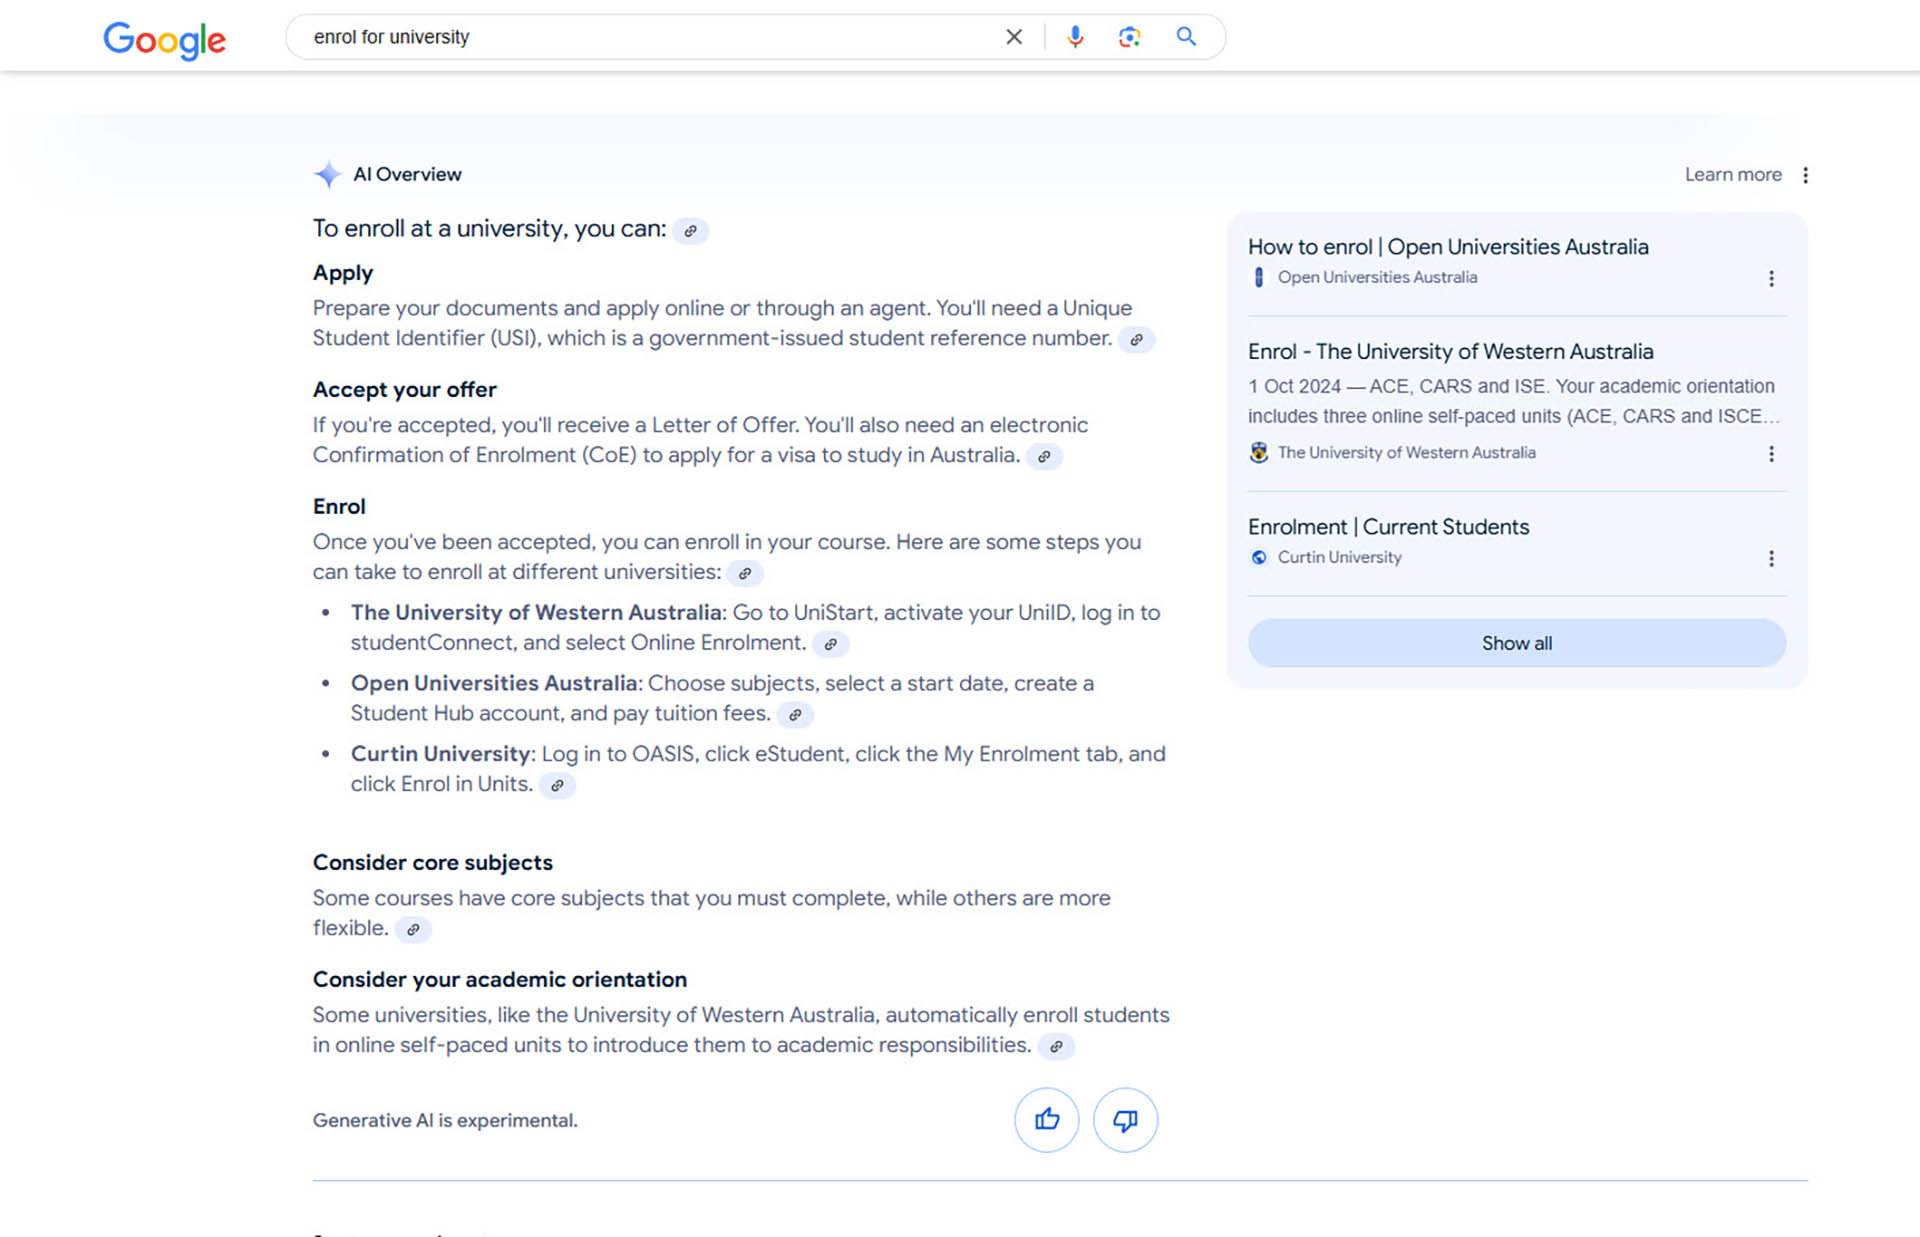The width and height of the screenshot is (1920, 1237).
Task: Open options for Curtin University source
Action: pos(1771,558)
